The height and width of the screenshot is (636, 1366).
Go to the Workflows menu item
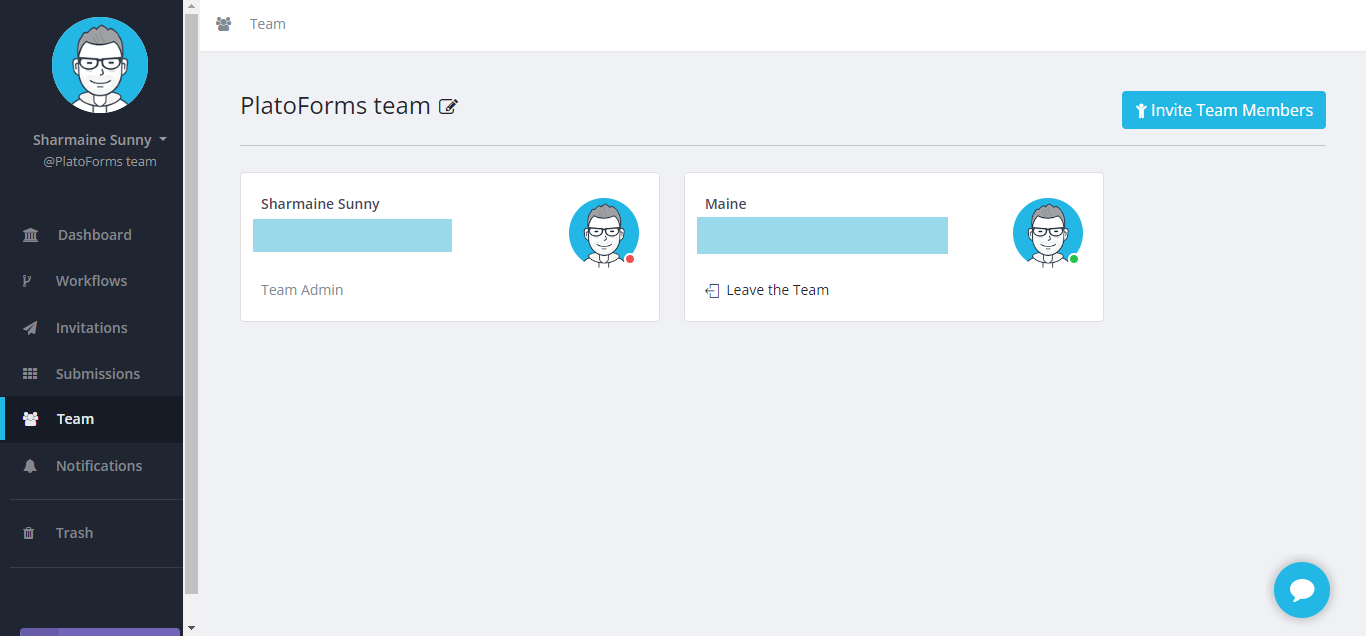pos(91,281)
